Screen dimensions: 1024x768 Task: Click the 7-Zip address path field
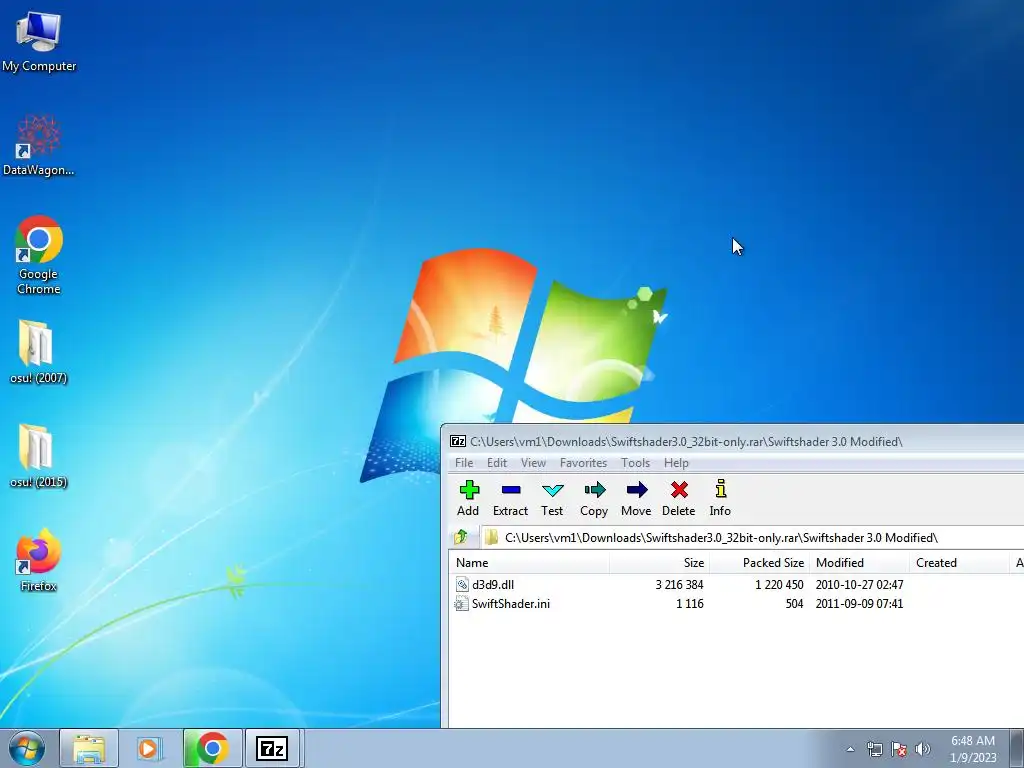(753, 537)
